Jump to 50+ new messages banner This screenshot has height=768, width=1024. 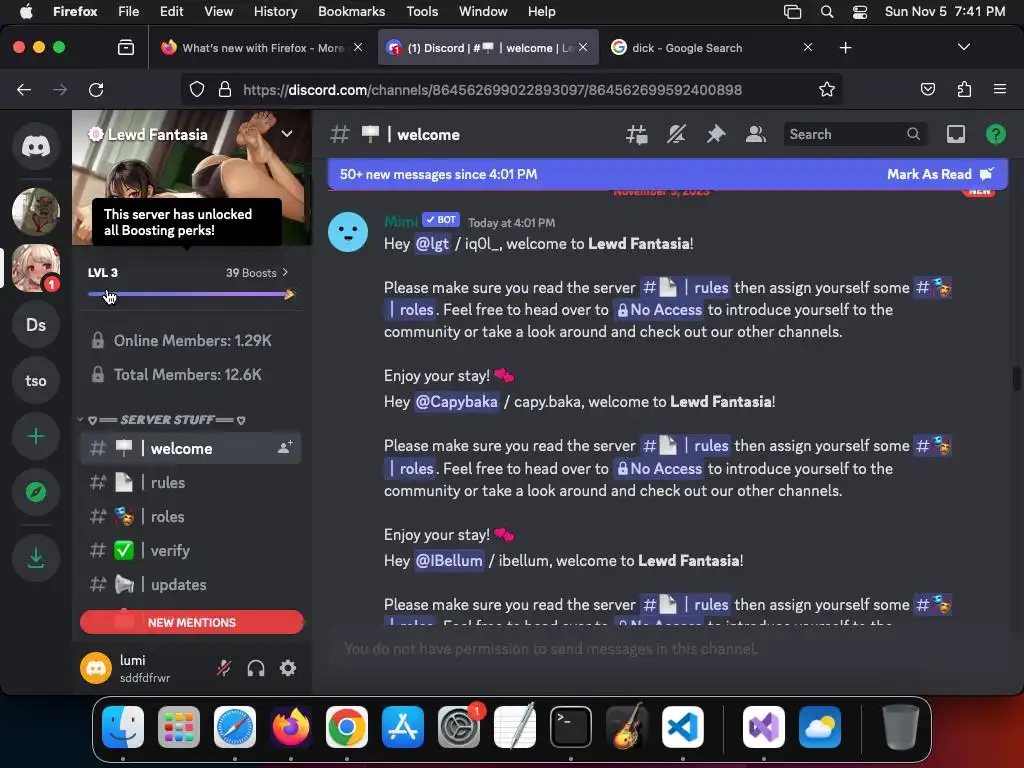[x=438, y=174]
